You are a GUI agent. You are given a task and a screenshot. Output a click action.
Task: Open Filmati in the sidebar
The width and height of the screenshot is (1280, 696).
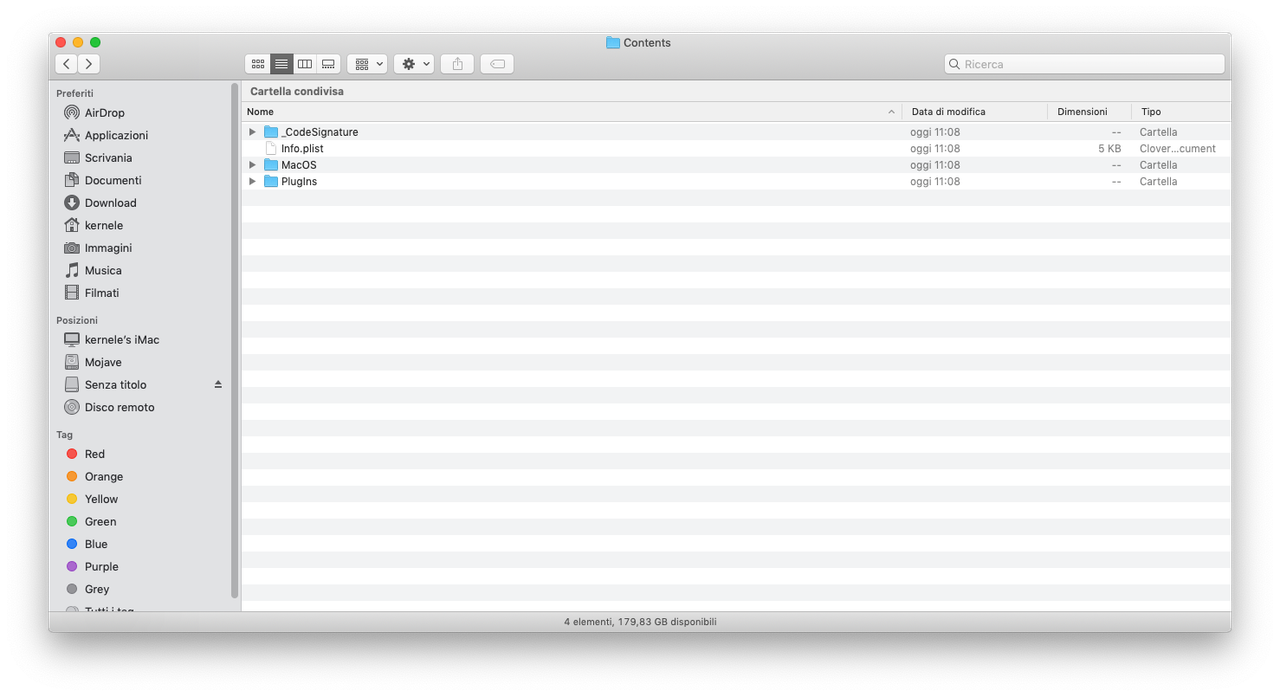(101, 293)
